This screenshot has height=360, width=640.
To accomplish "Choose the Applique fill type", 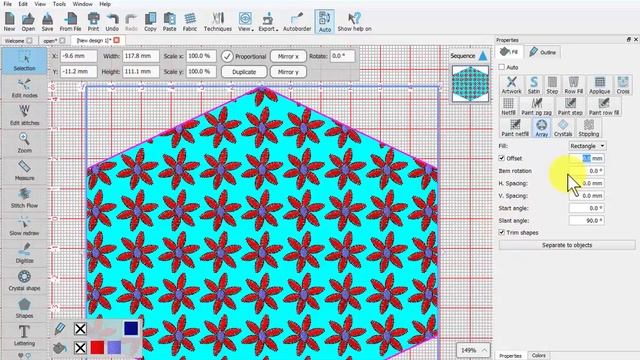I will point(600,85).
